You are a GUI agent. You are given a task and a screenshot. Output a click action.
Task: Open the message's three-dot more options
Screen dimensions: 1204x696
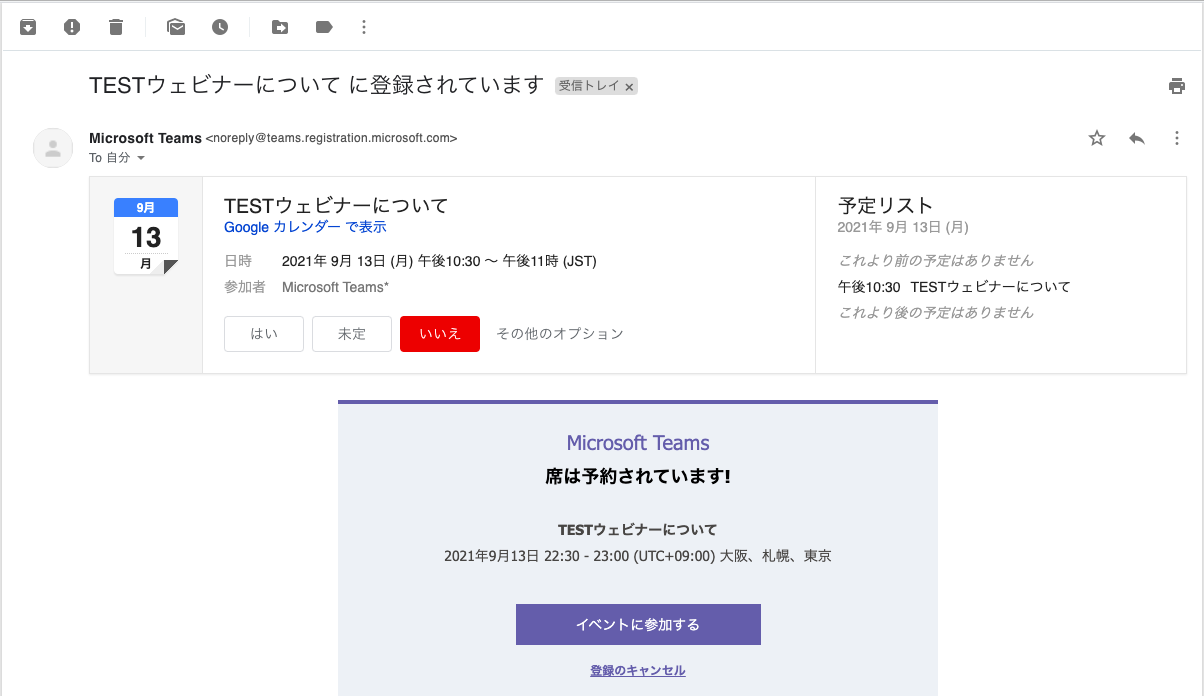[x=1177, y=138]
